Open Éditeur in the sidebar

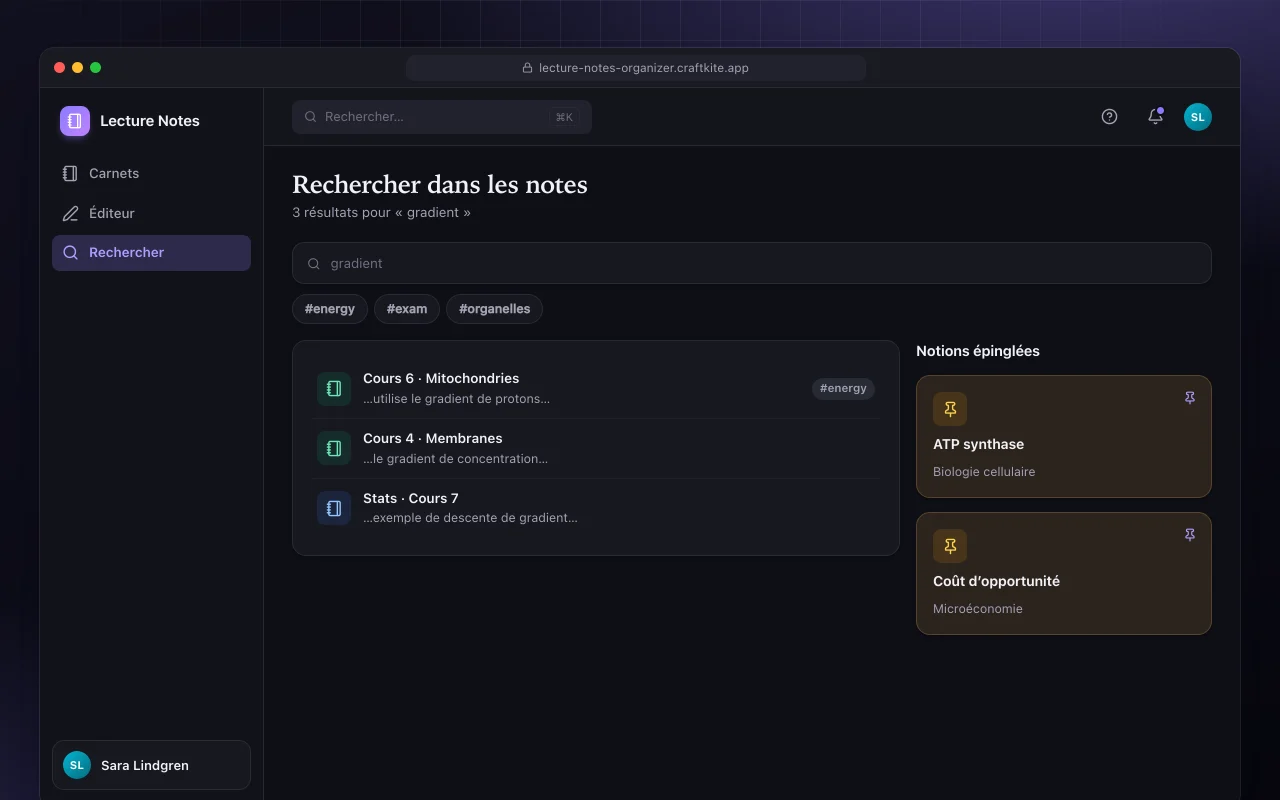click(151, 213)
